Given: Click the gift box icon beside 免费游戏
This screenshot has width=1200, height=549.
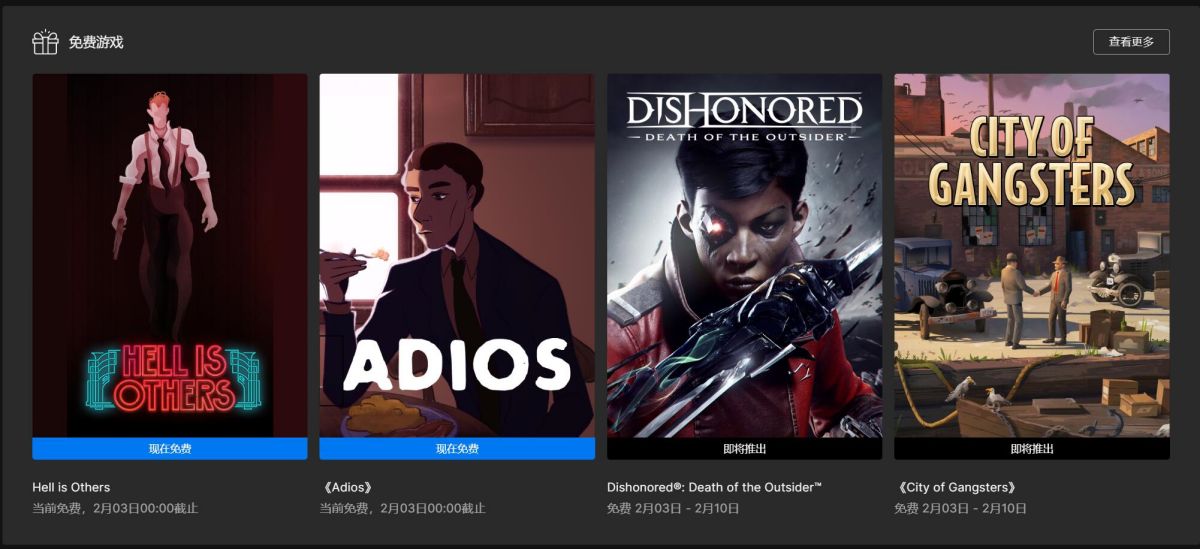Looking at the screenshot, I should coord(45,42).
